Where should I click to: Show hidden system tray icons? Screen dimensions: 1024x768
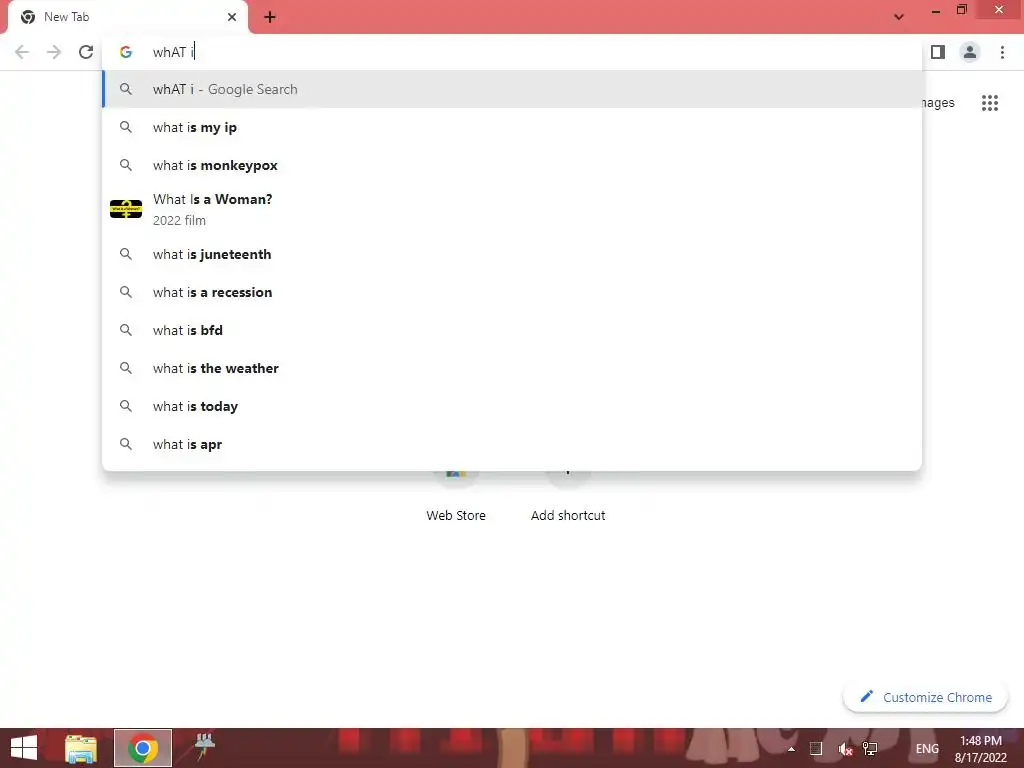tap(791, 749)
